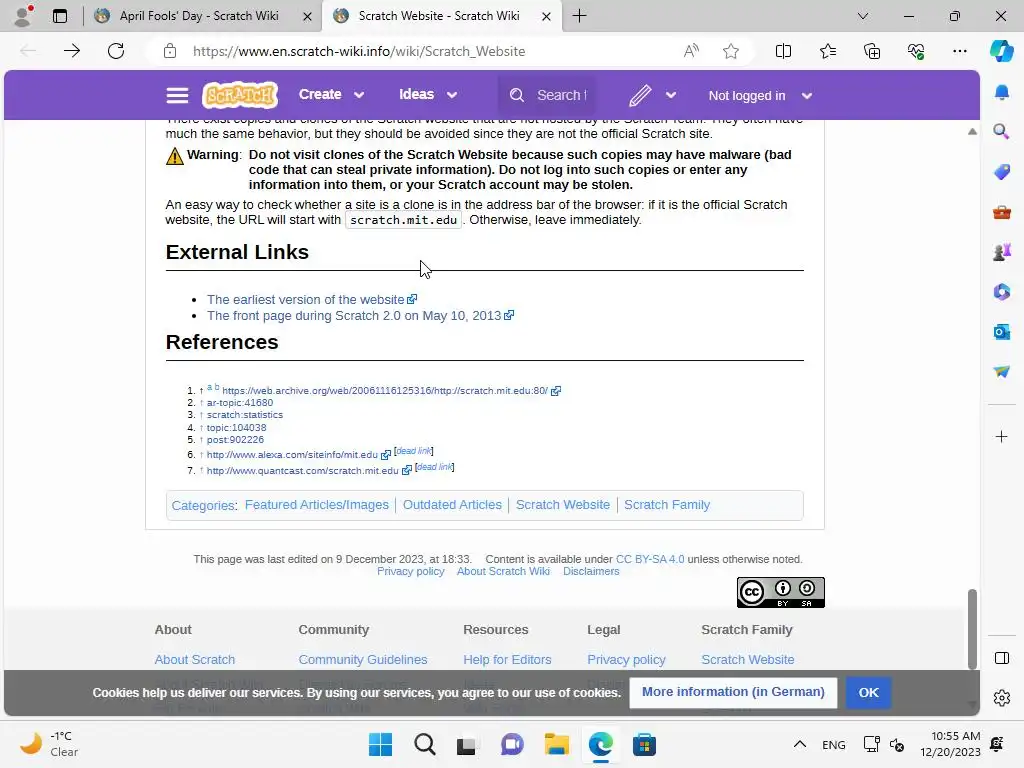Screen dimensions: 1024x768
Task: Open the Windows Start menu
Action: pyautogui.click(x=380, y=744)
